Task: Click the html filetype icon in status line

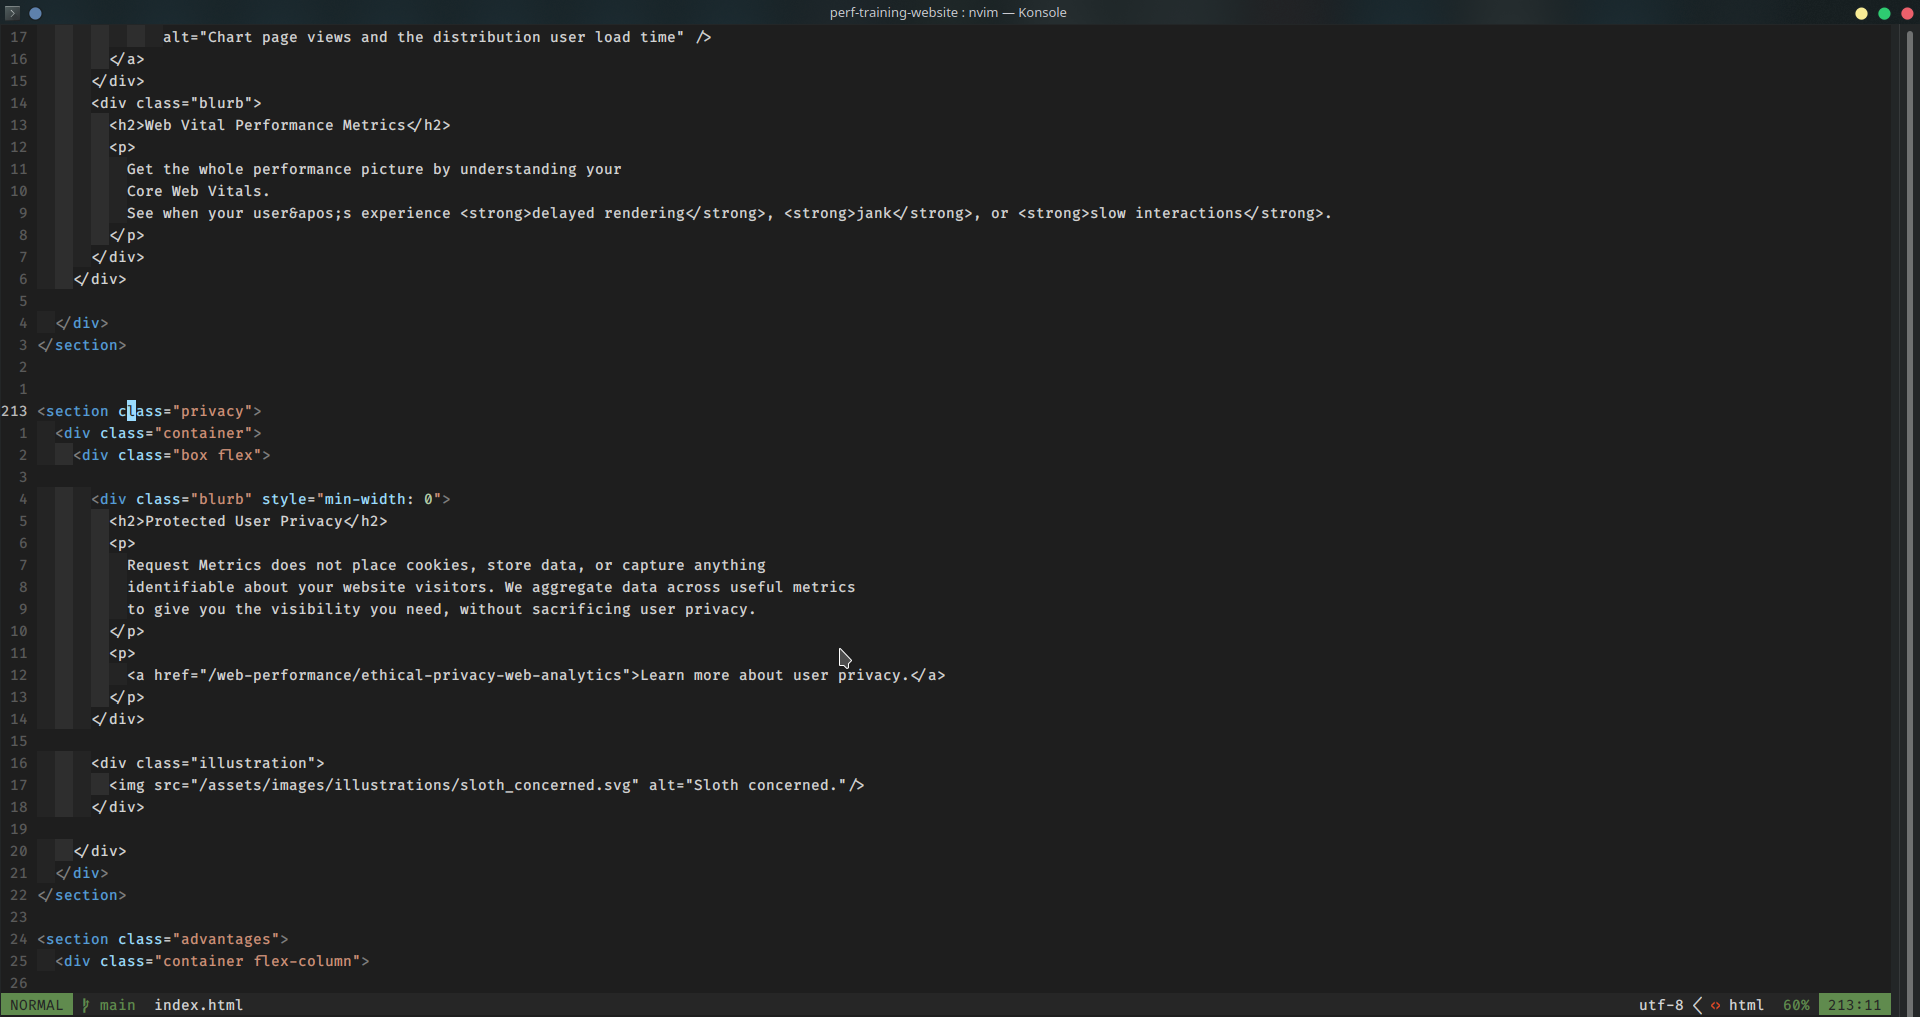Action: tap(1716, 1005)
